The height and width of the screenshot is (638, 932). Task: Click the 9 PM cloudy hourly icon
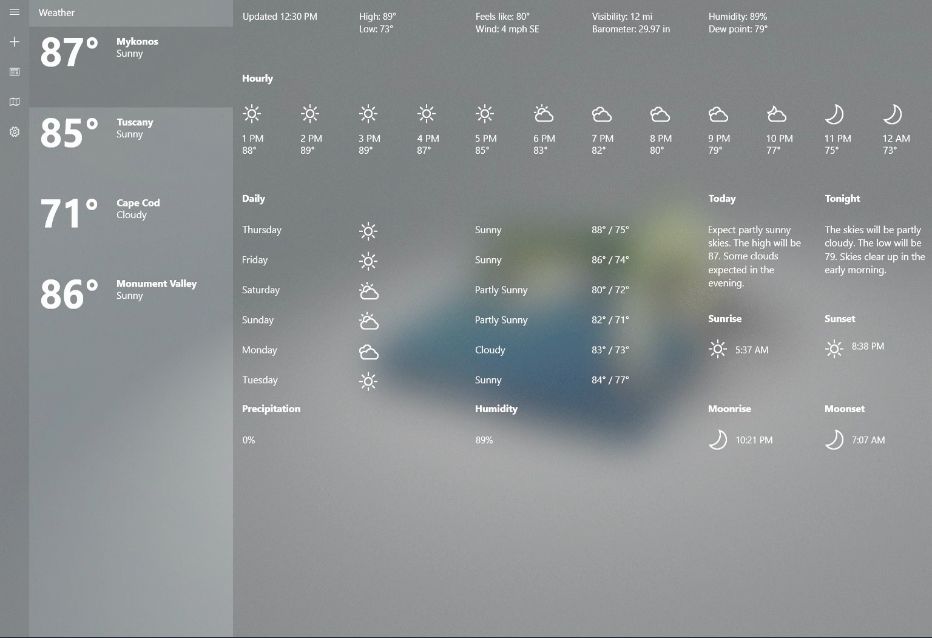coord(718,114)
